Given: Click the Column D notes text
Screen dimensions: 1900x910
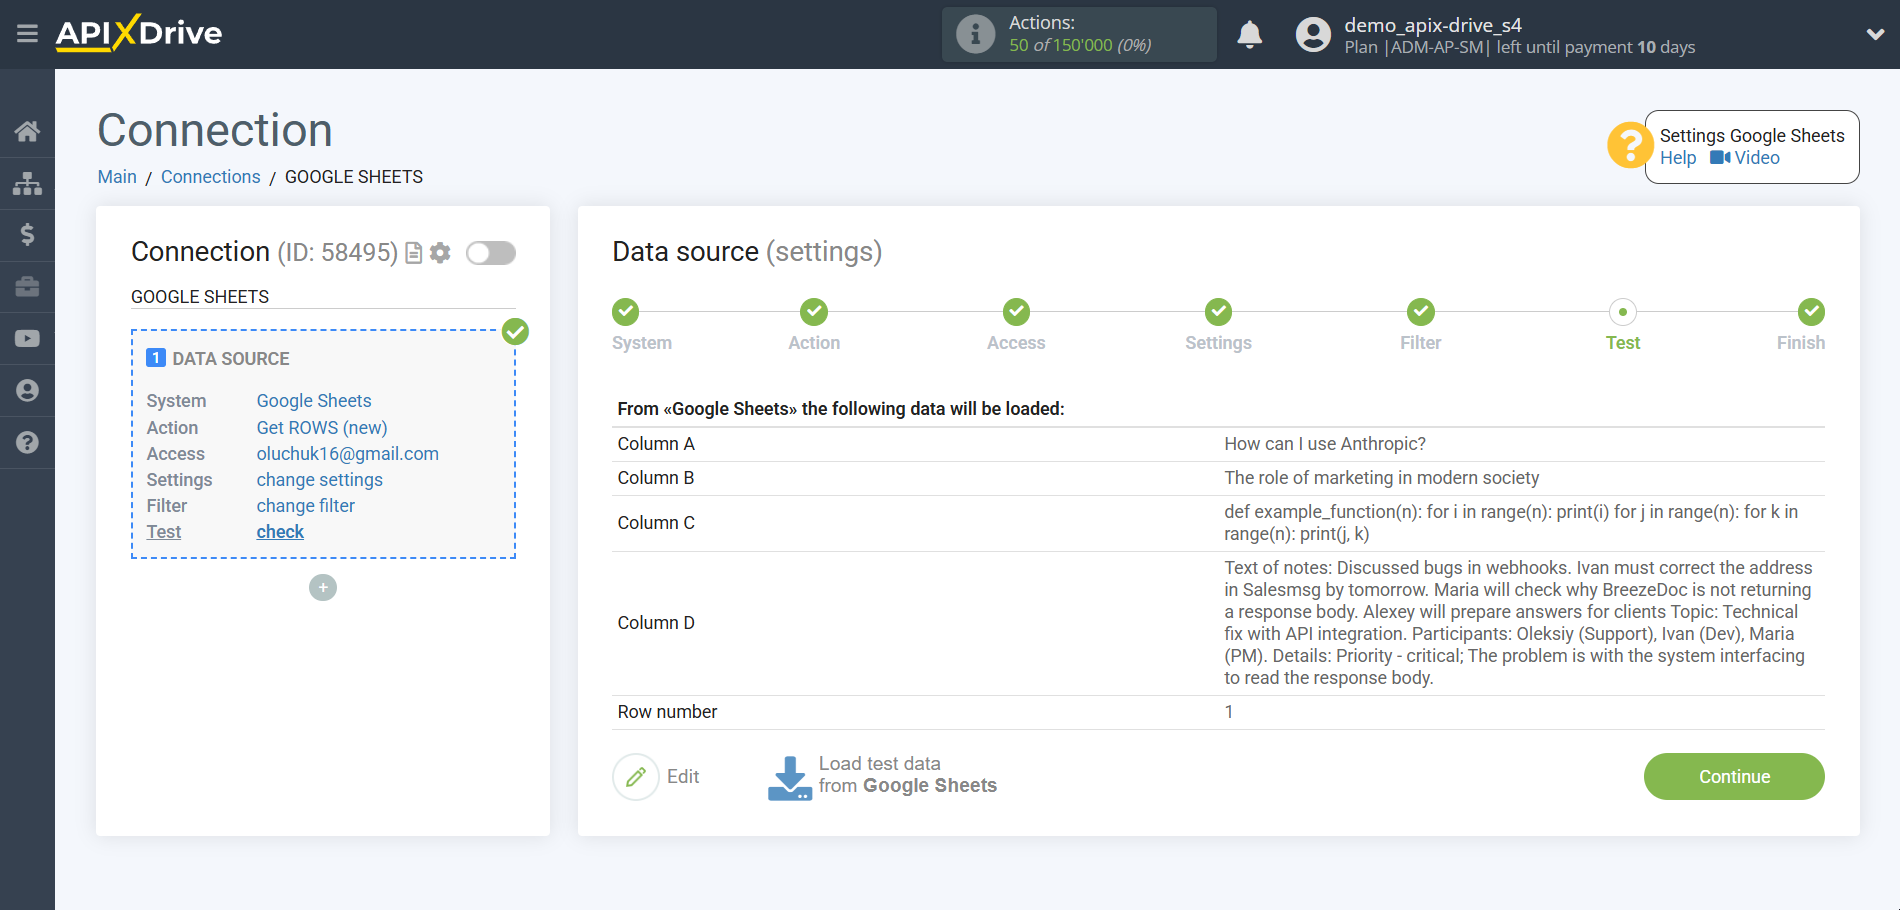Looking at the screenshot, I should [x=1518, y=623].
